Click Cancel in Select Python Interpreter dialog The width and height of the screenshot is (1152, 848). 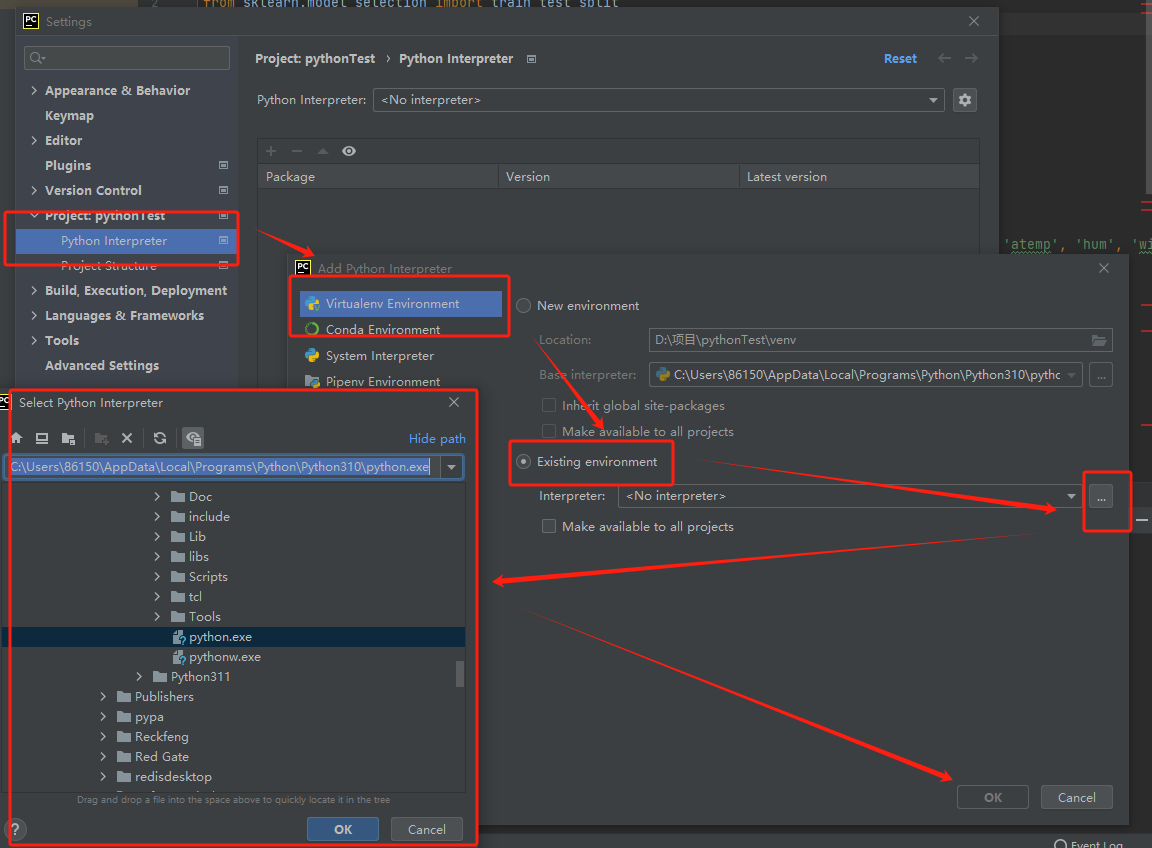[x=427, y=830]
